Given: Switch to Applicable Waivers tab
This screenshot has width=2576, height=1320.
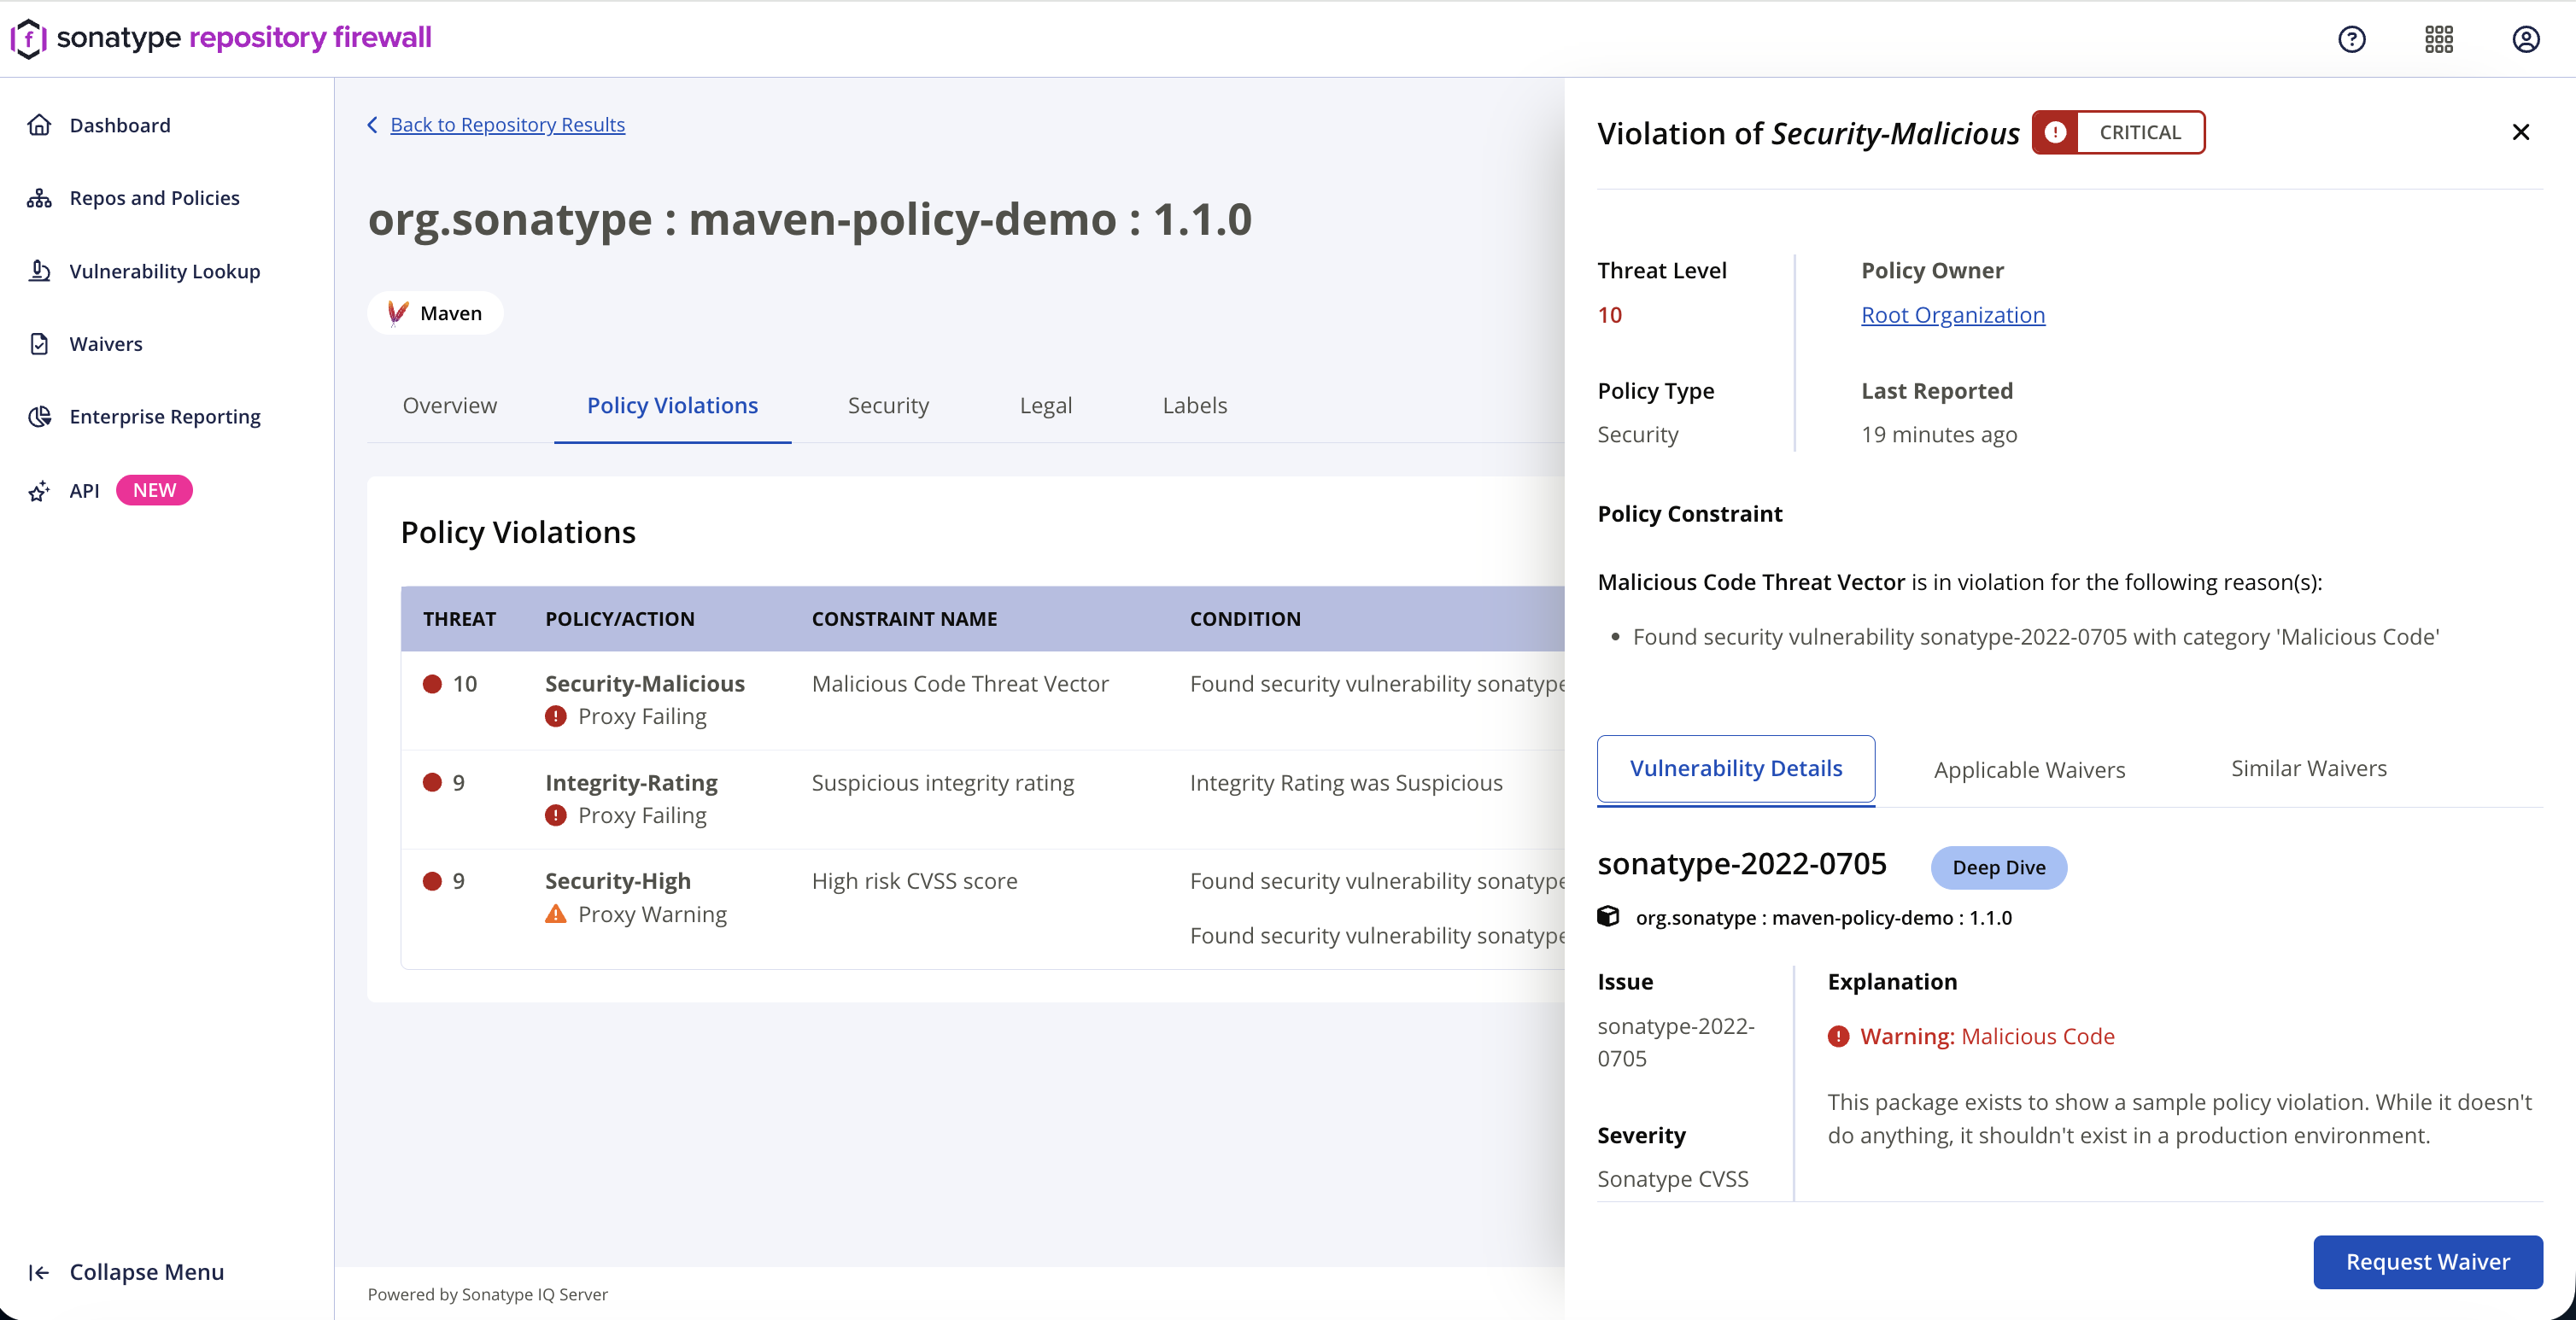Looking at the screenshot, I should click(2030, 770).
